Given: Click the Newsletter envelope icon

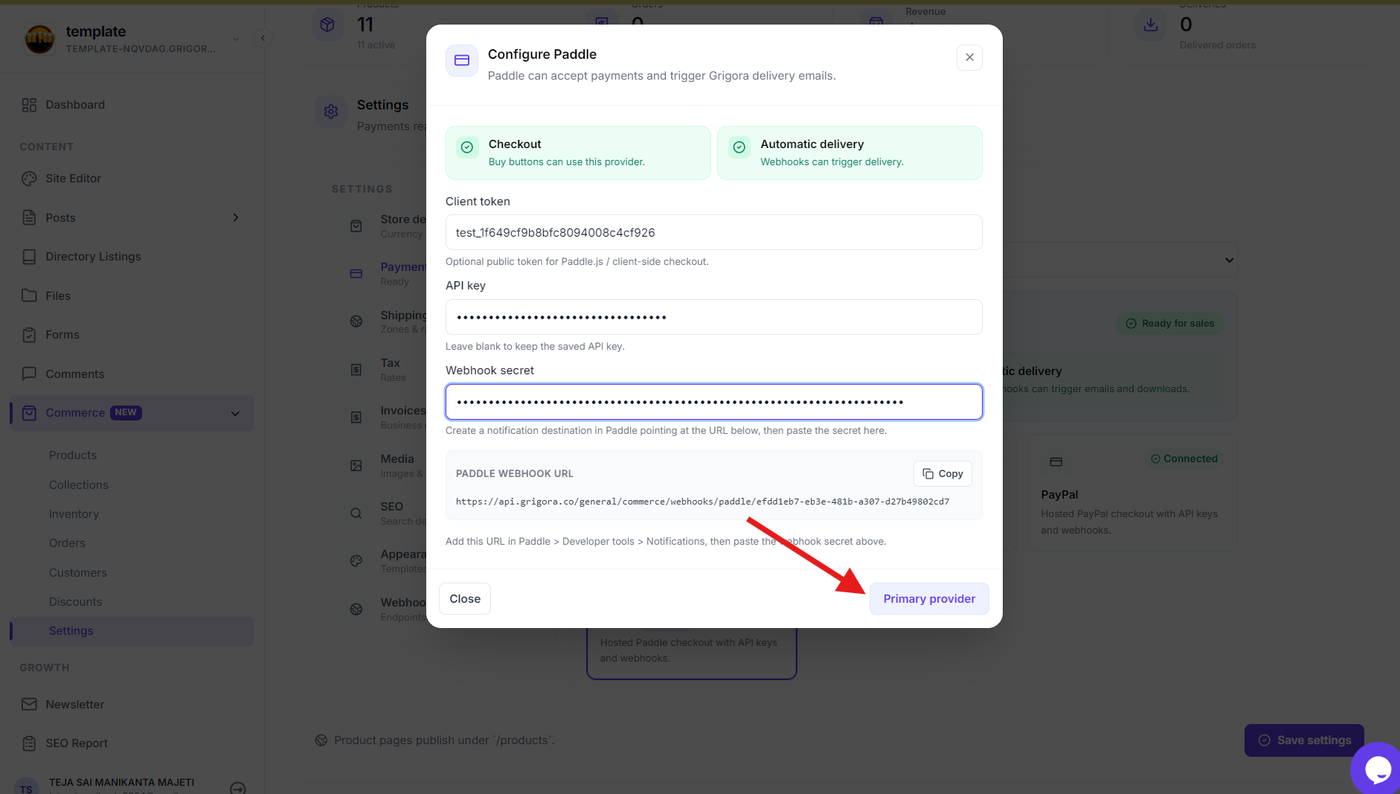Looking at the screenshot, I should [29, 704].
